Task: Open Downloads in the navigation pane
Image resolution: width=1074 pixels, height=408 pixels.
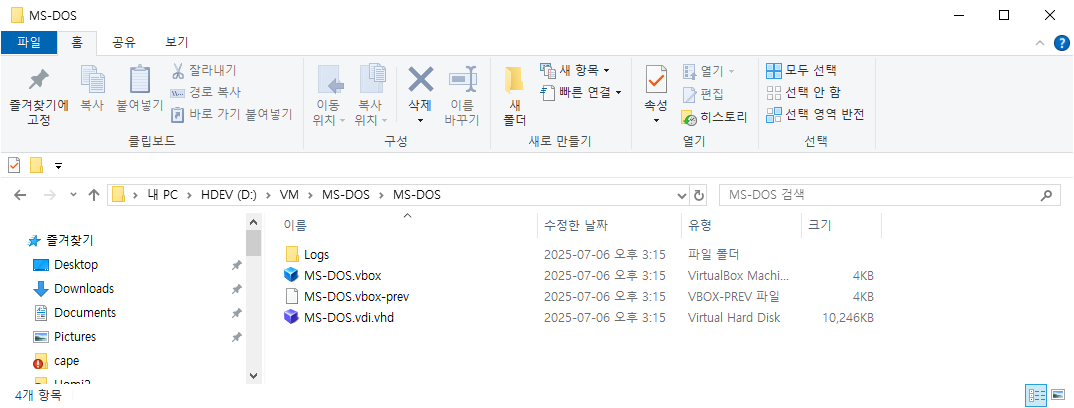Action: 84,288
